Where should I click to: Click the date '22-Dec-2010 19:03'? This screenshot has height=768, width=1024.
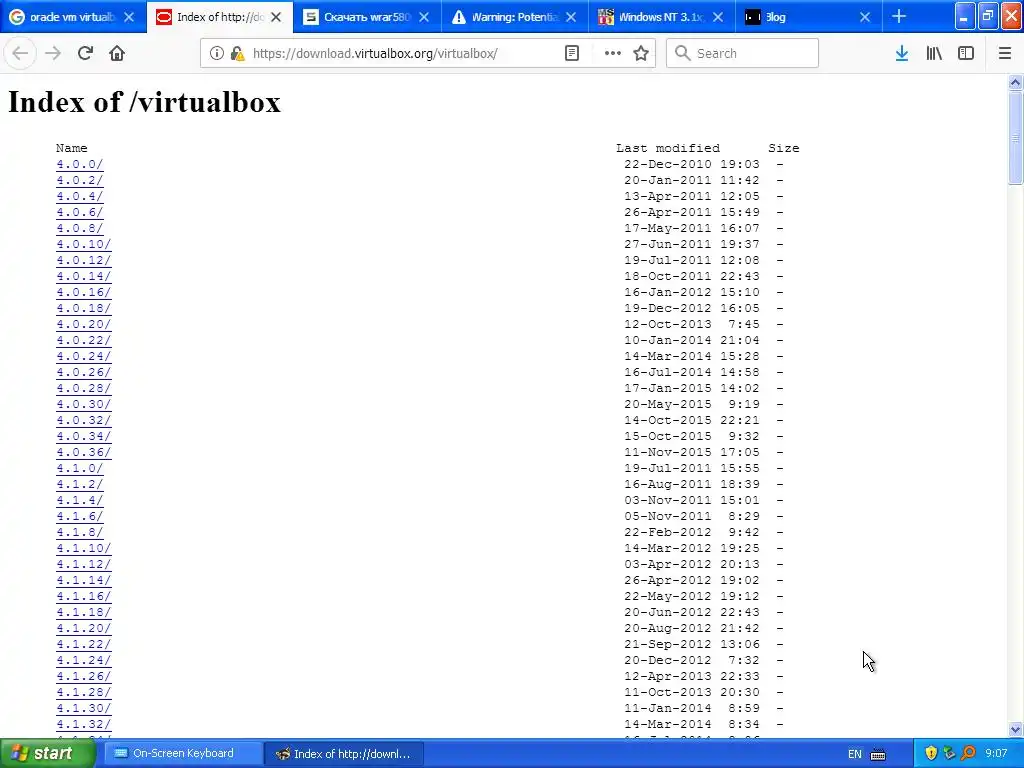click(692, 165)
